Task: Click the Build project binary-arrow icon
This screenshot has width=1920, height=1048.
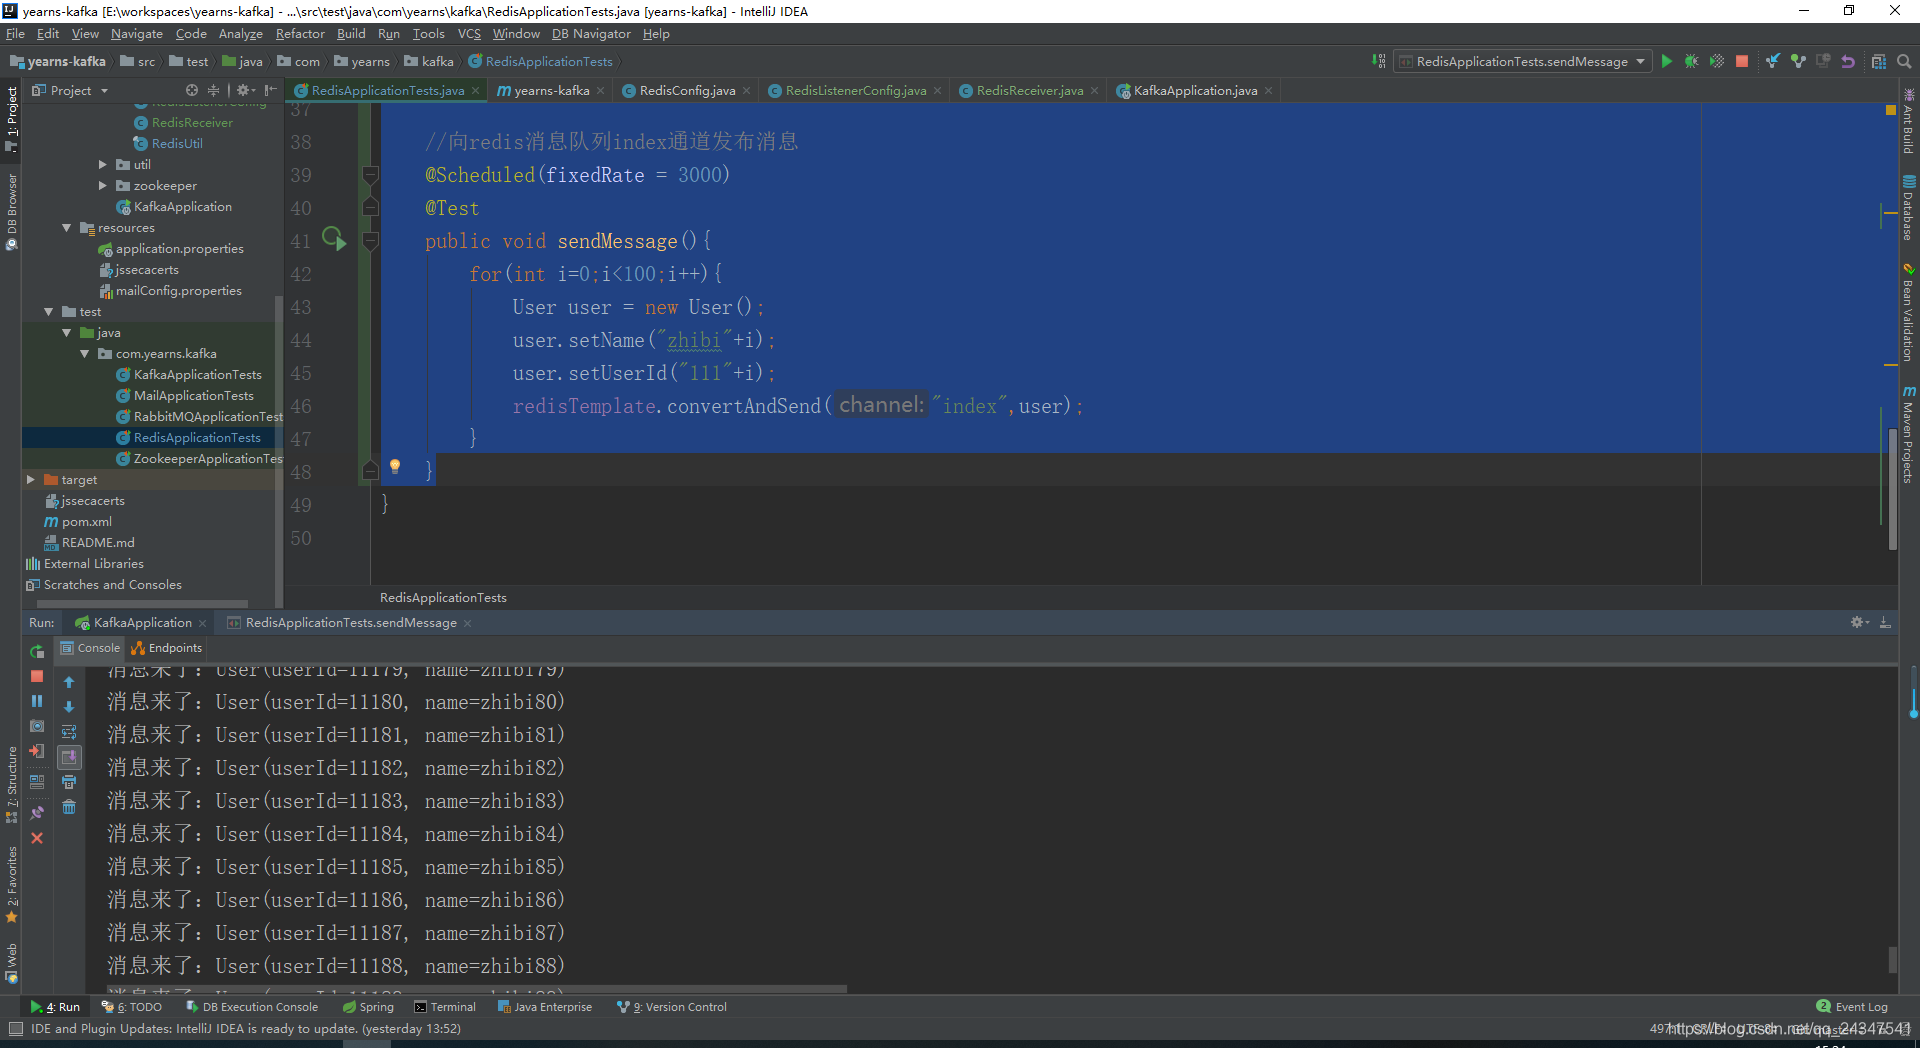Action: pos(1379,61)
